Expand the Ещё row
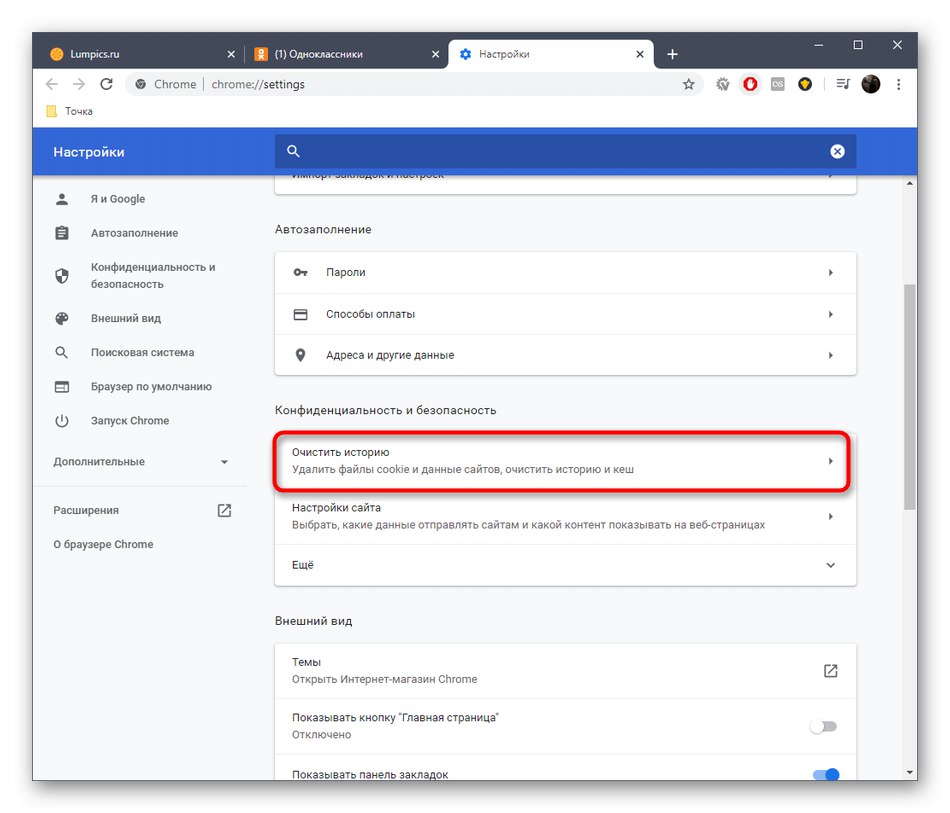 [x=565, y=565]
